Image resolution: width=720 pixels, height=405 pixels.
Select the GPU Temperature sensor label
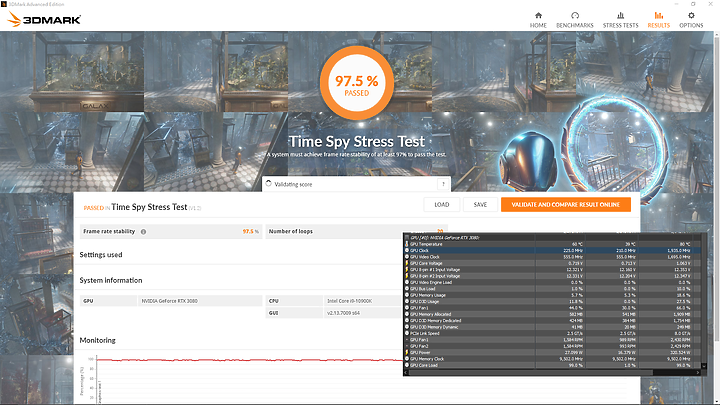[x=426, y=244]
